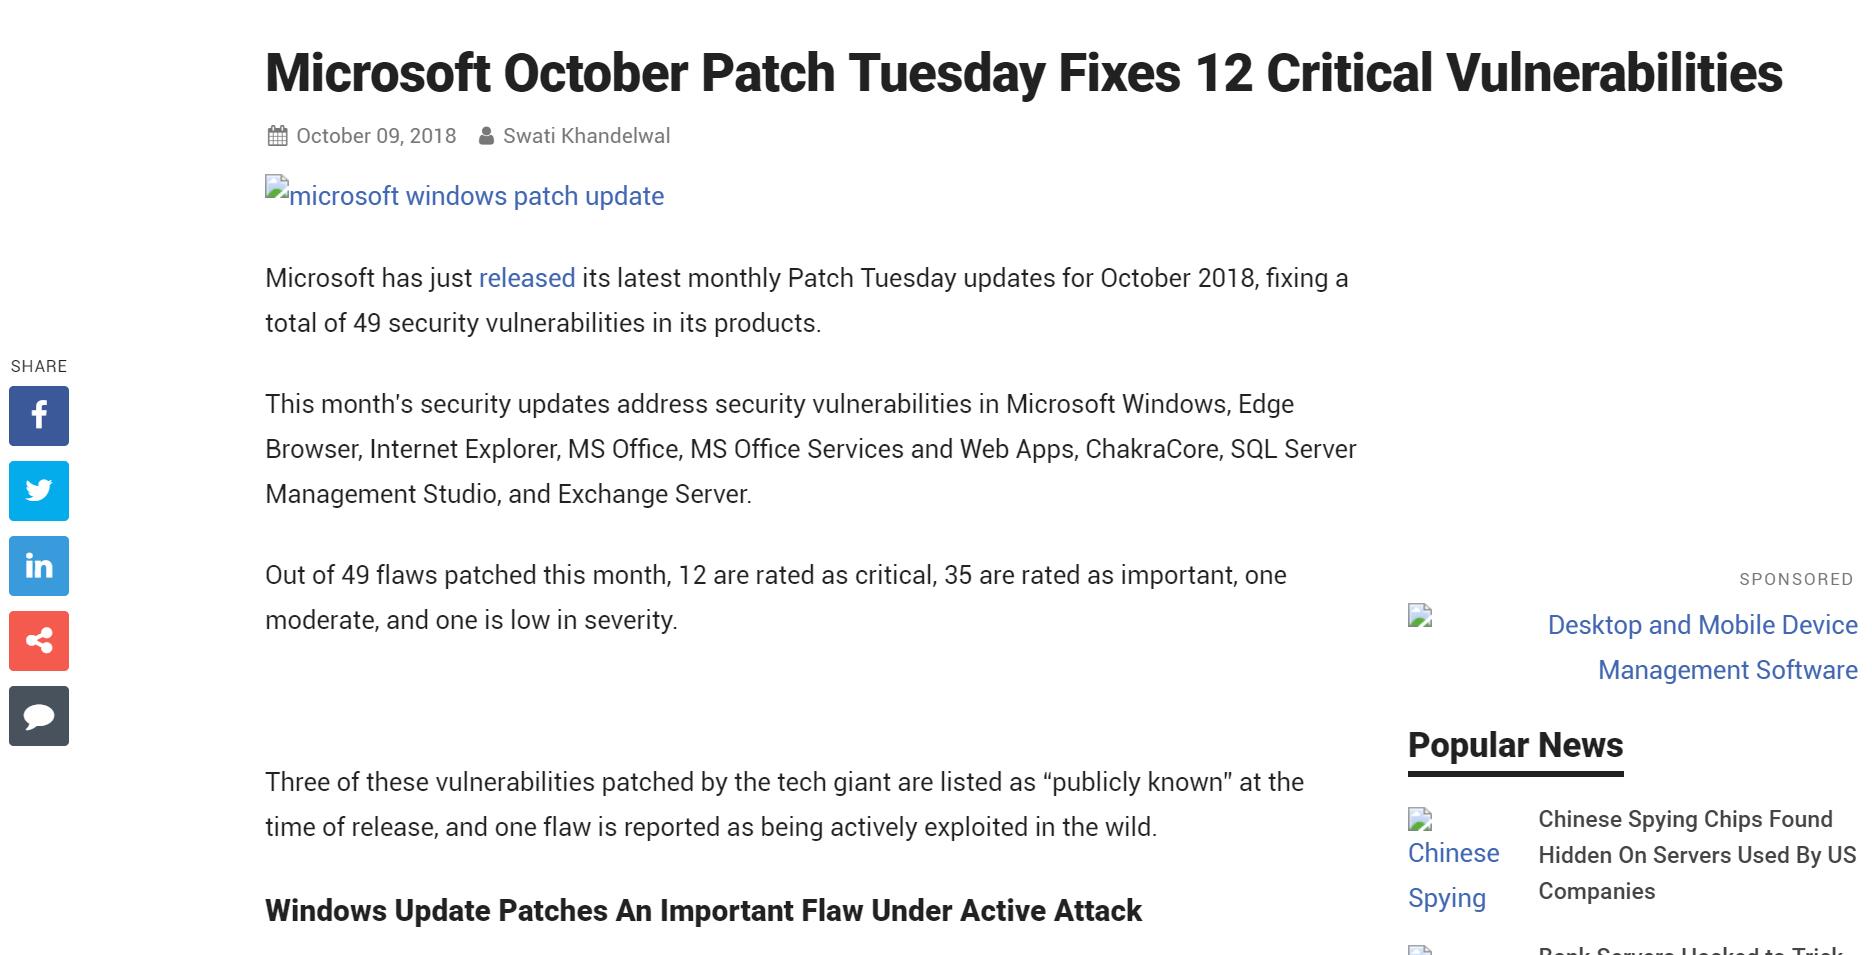Open the red share options button
Screen dimensions: 1872x955
pyautogui.click(x=39, y=641)
